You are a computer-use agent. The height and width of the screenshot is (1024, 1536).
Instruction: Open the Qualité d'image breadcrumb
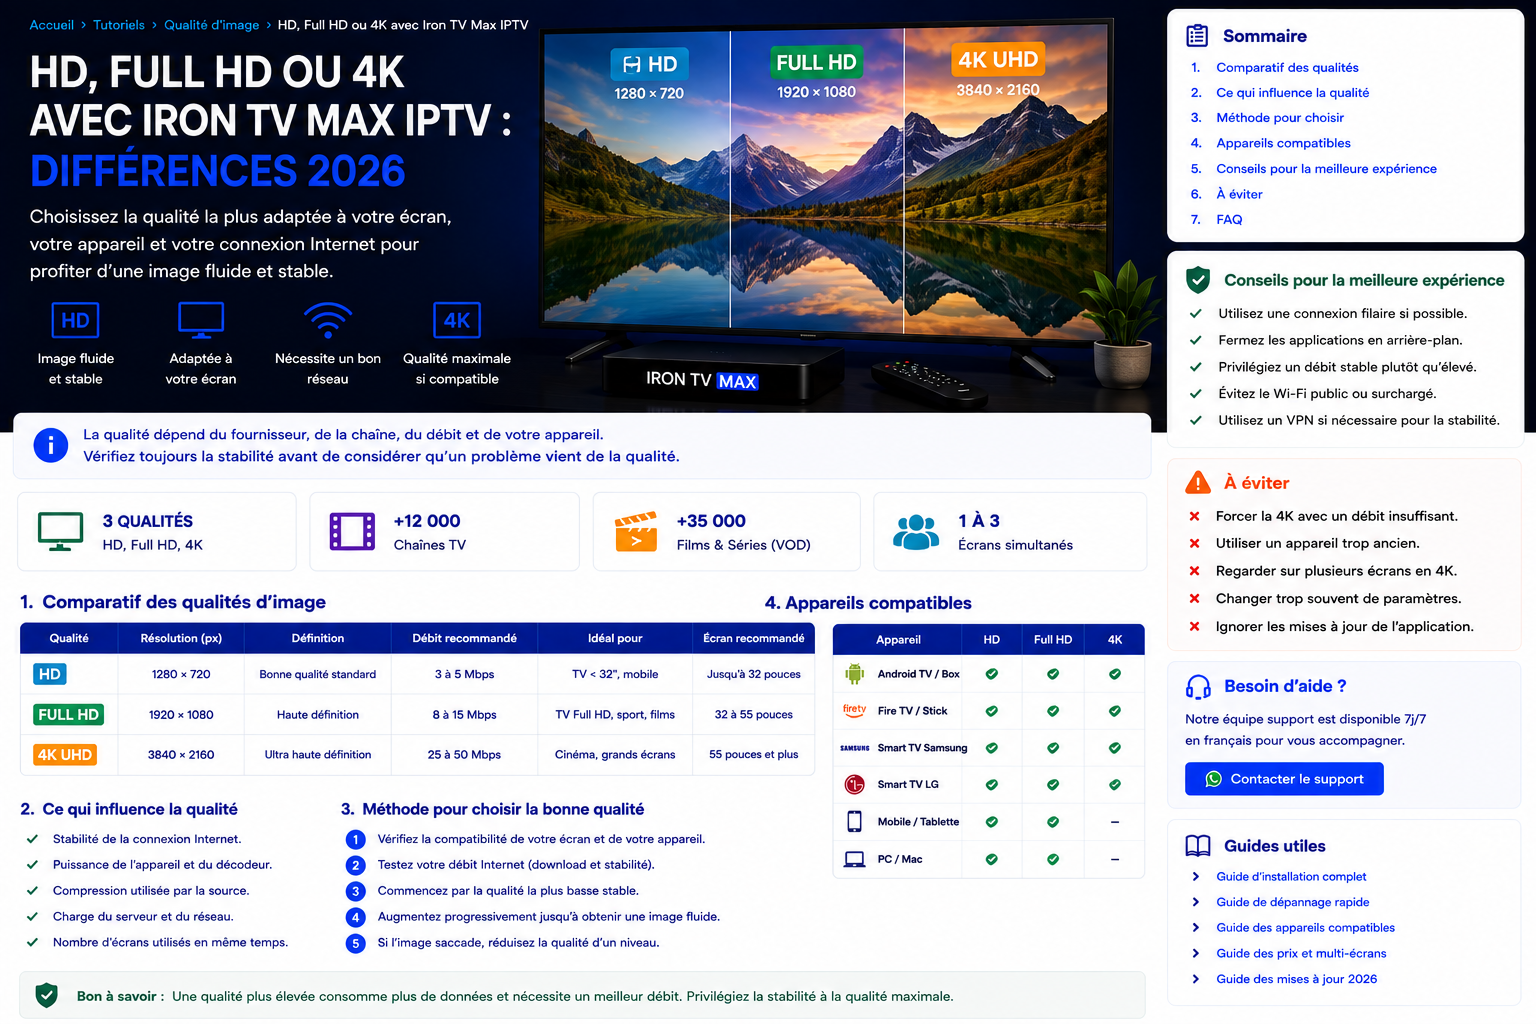pos(211,25)
